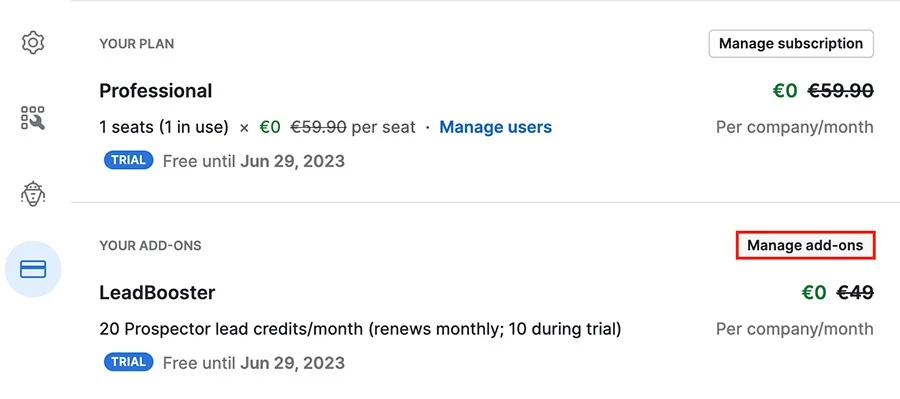This screenshot has height=399, width=900.
Task: Select the Billing credit card icon
Action: pos(33,269)
